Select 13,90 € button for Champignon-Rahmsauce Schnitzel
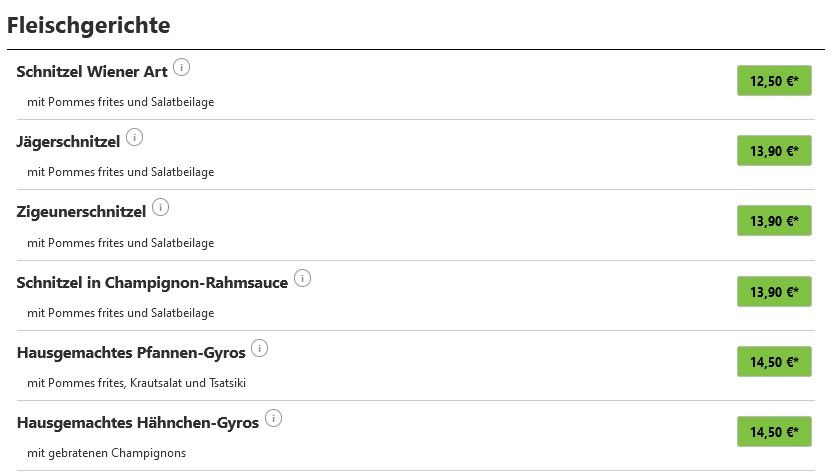 (774, 291)
